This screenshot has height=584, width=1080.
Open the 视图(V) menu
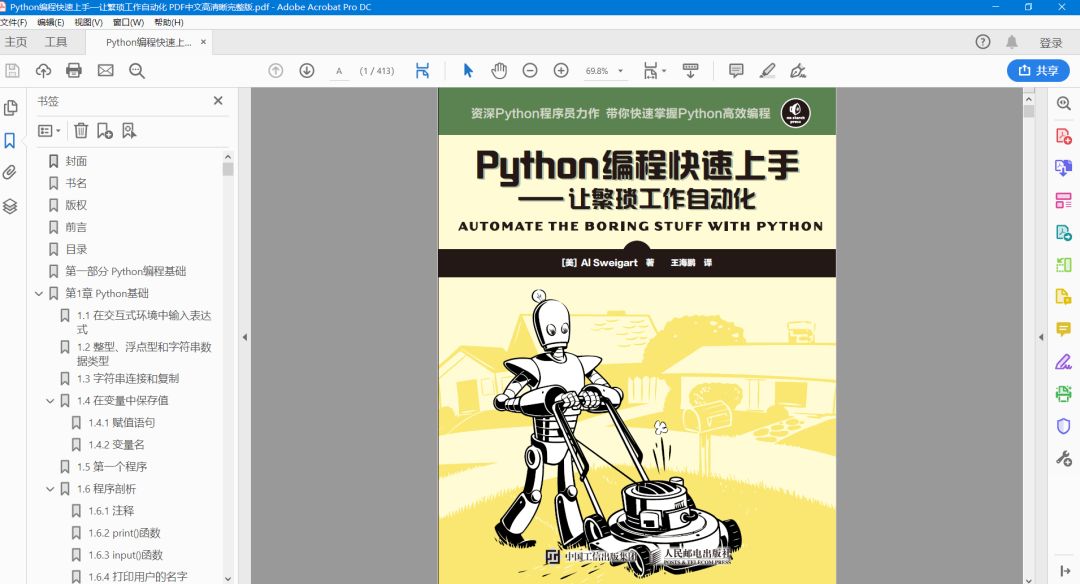[88, 22]
